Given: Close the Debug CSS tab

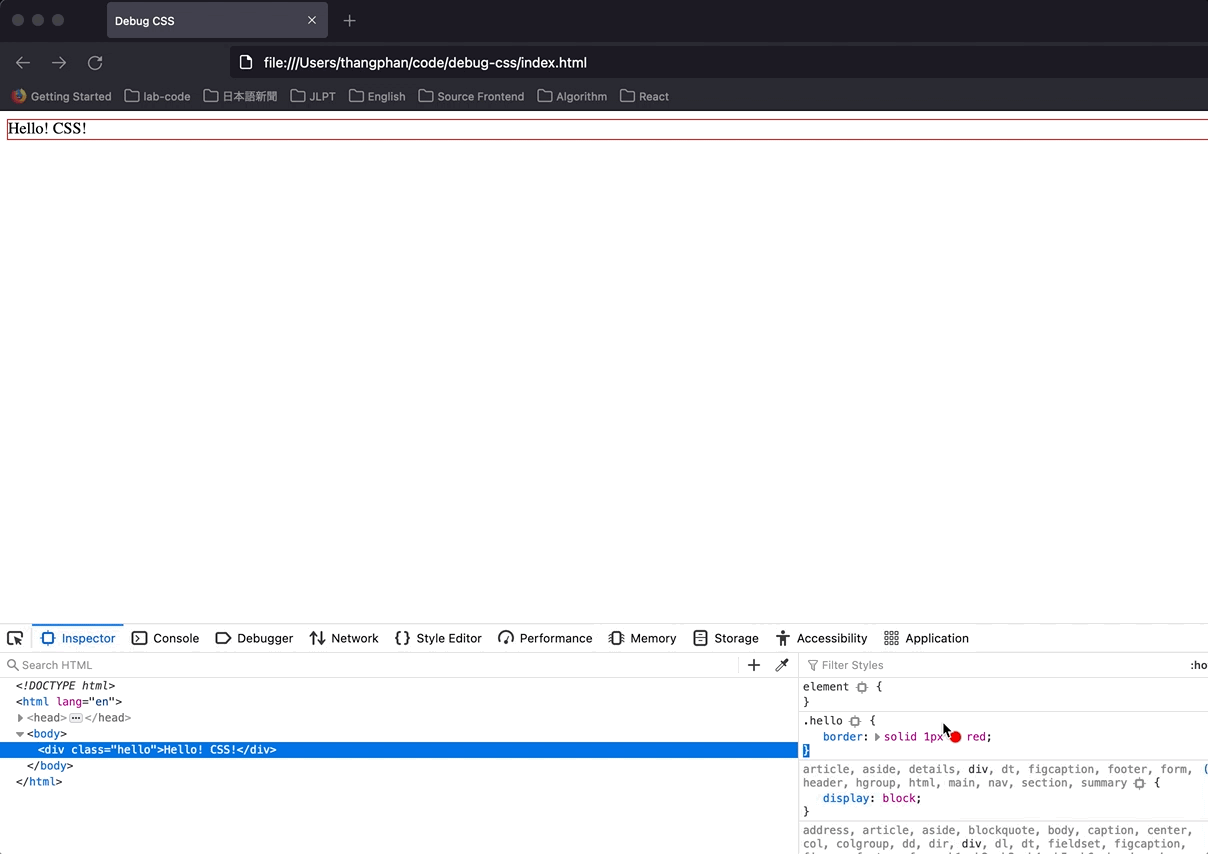Looking at the screenshot, I should 312,20.
